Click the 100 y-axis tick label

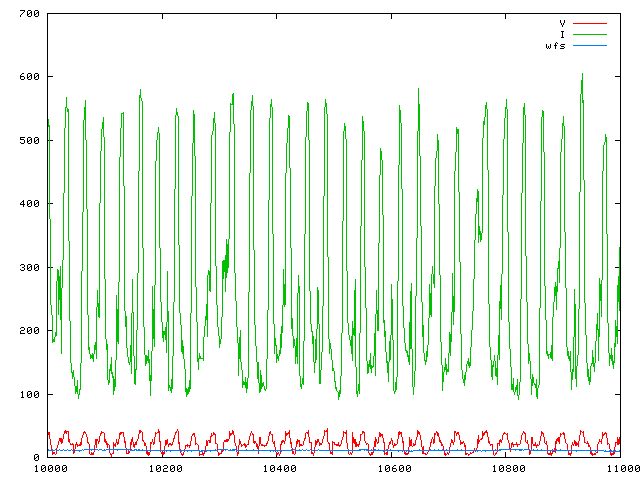click(29, 394)
